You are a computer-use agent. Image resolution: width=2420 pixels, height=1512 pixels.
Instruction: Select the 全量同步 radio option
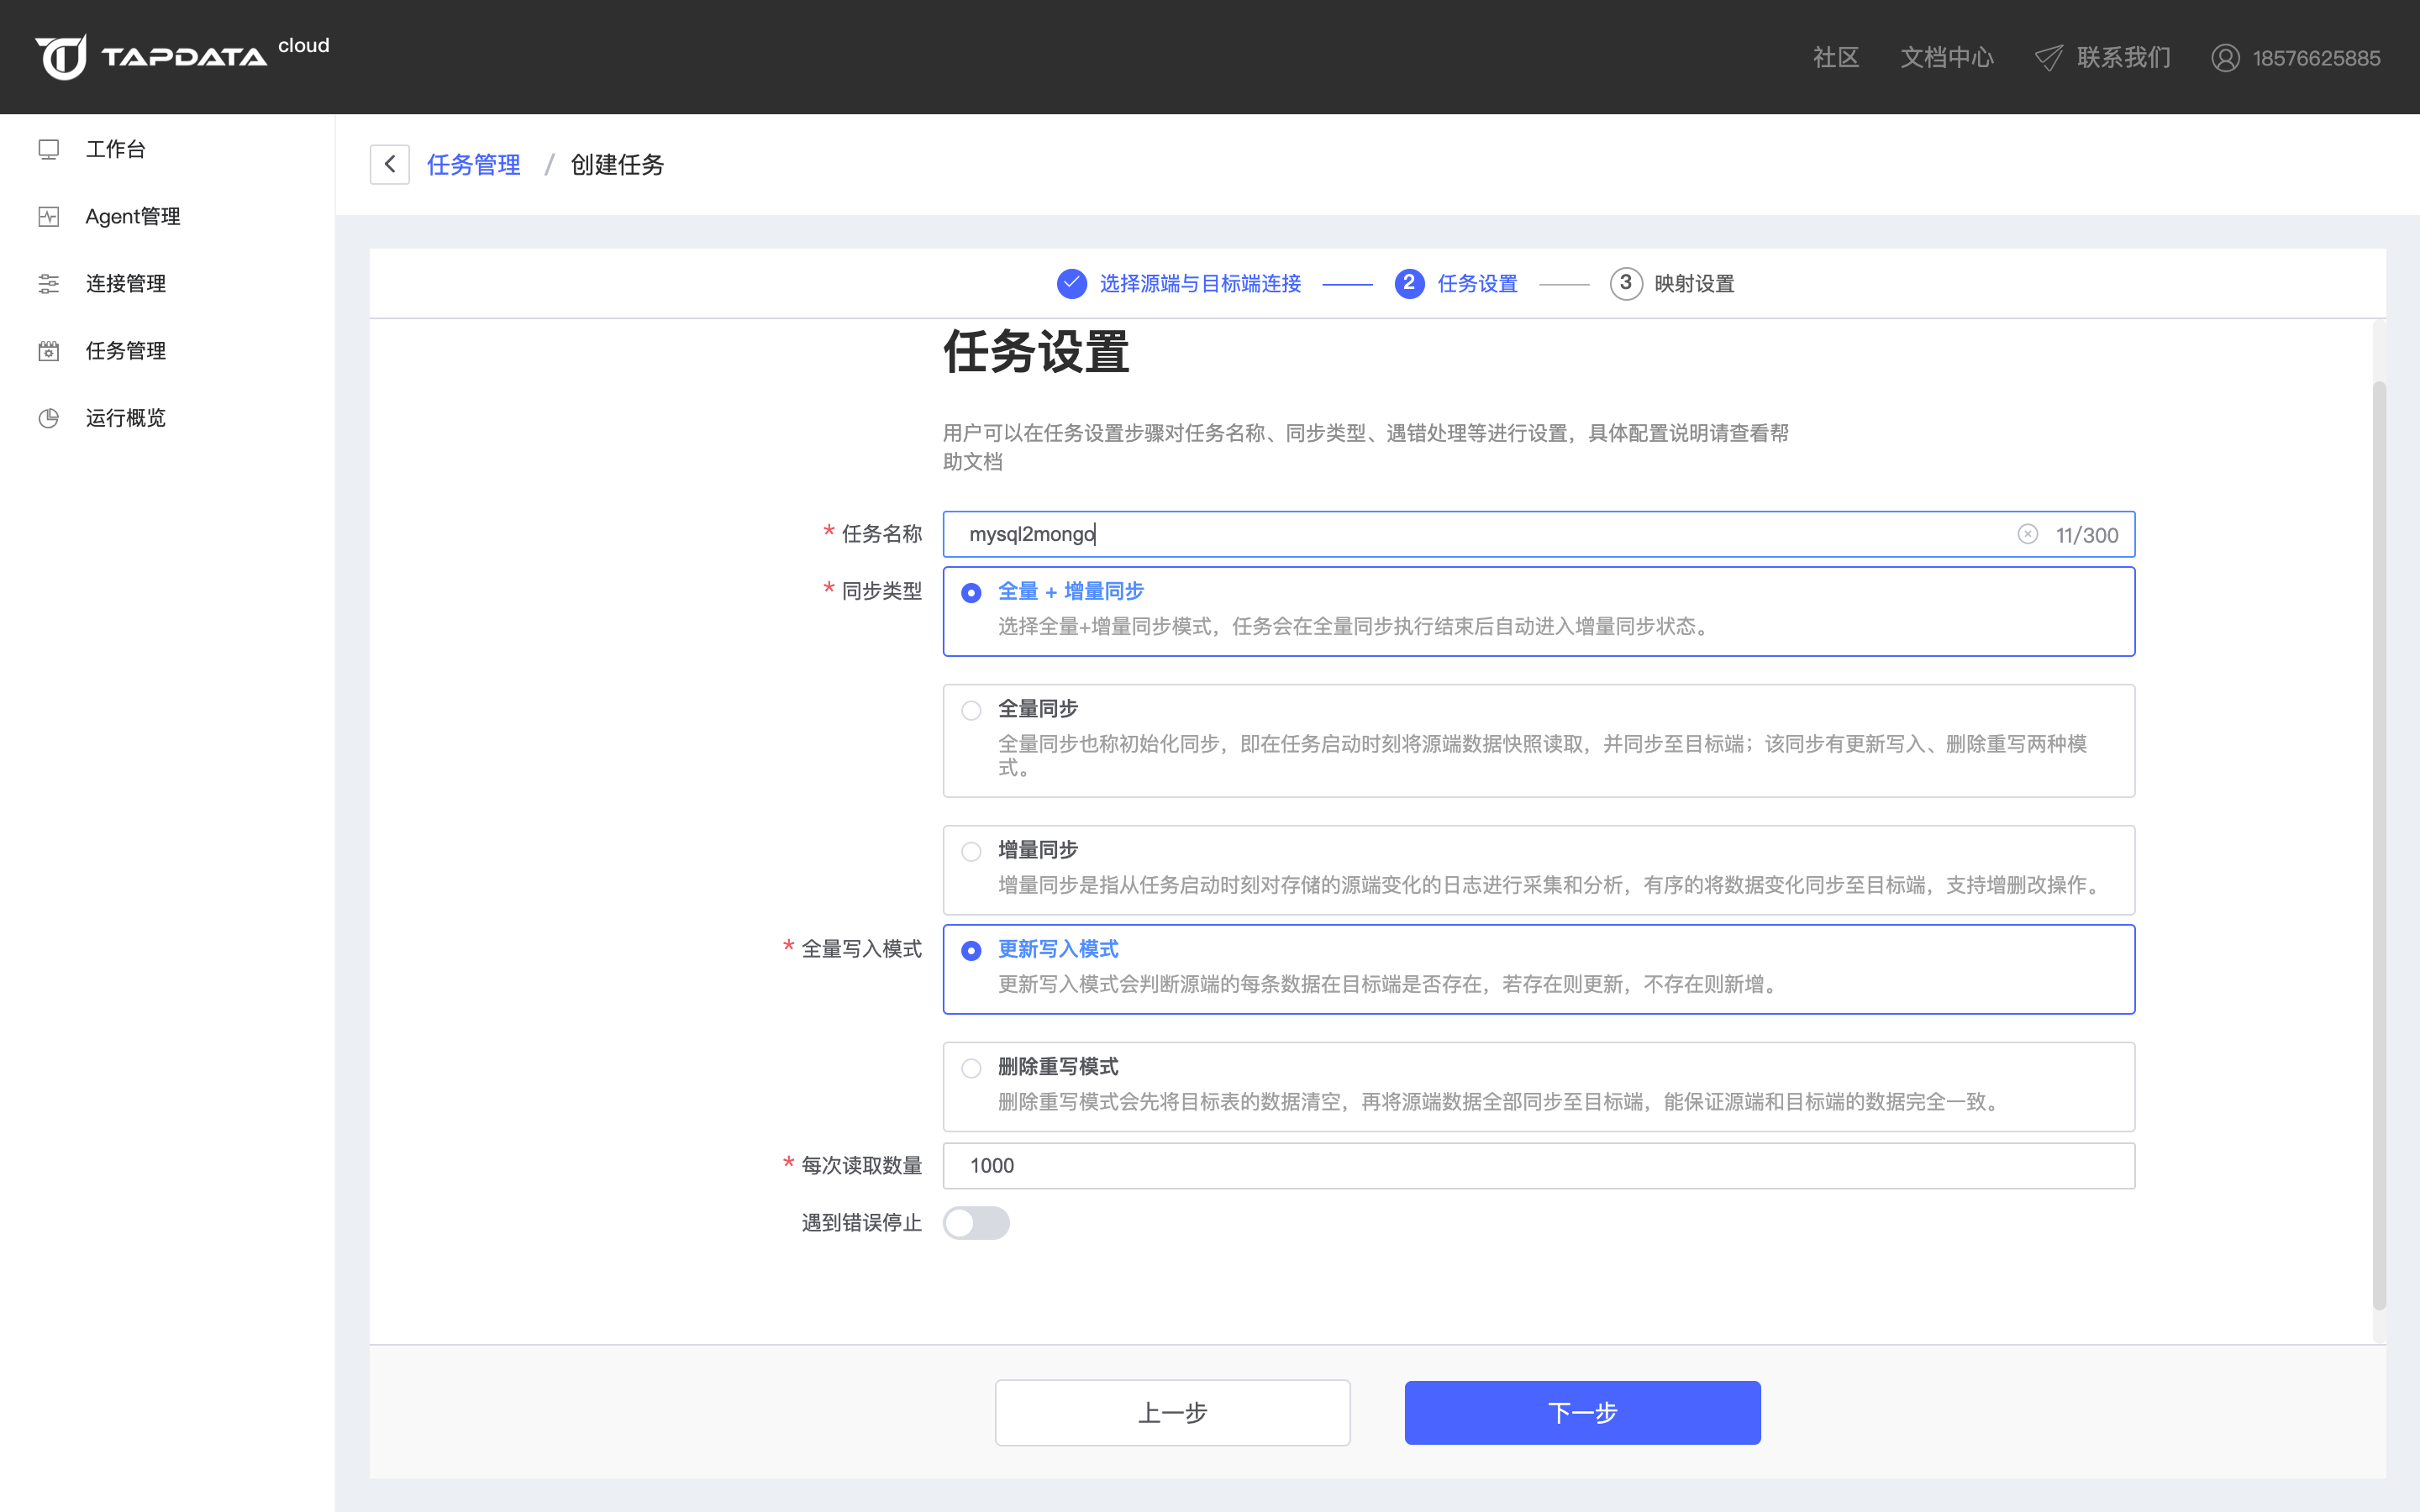coord(971,710)
